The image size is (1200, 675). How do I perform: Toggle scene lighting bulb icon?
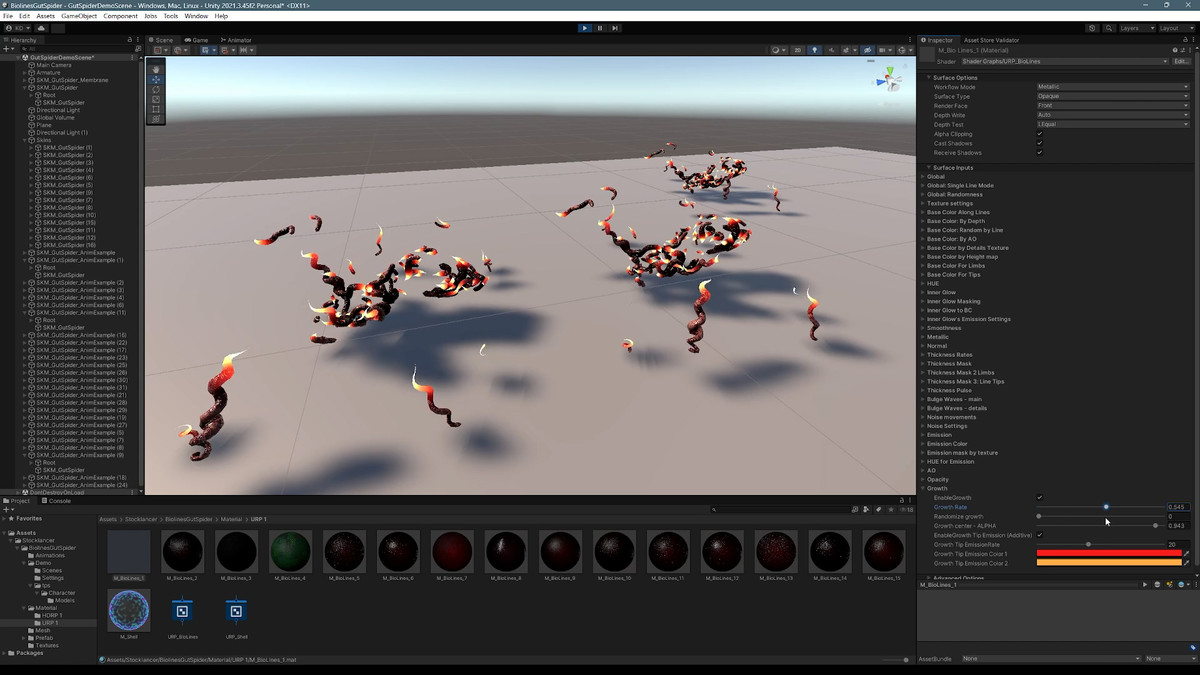(x=814, y=49)
